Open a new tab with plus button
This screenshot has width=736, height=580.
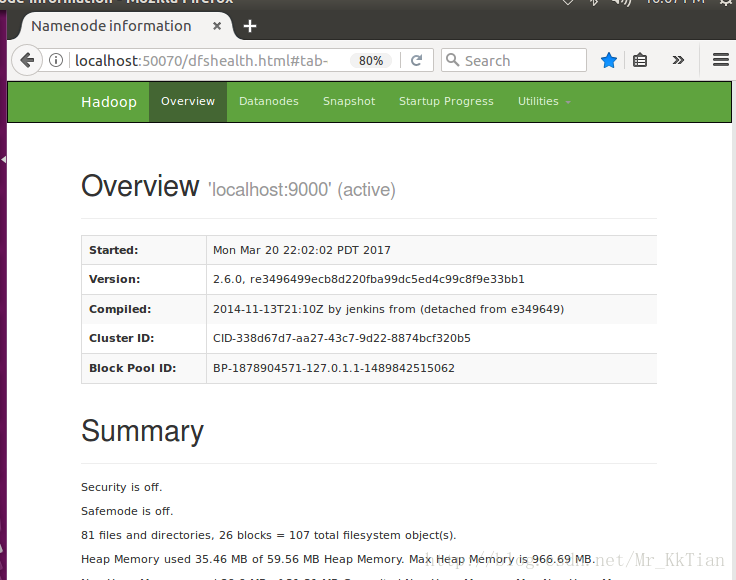[x=250, y=26]
